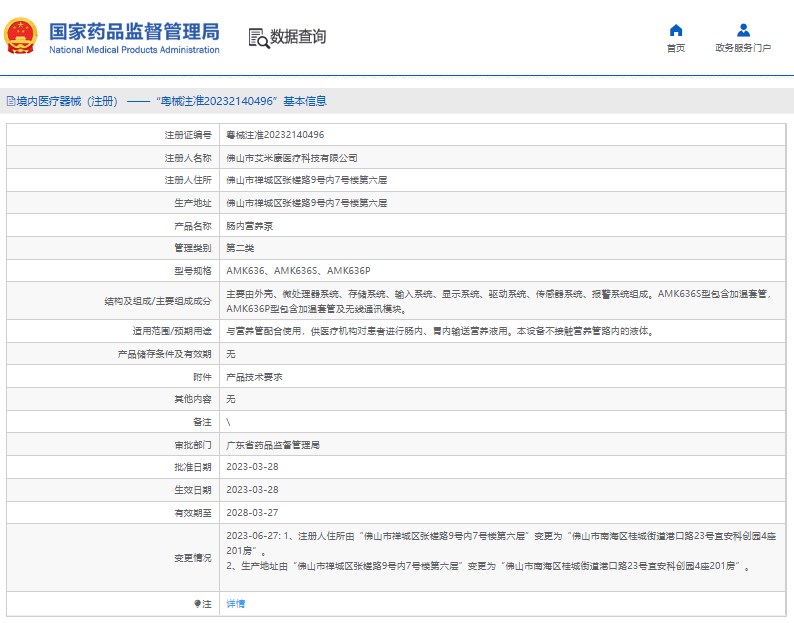Image resolution: width=794 pixels, height=623 pixels.
Task: Click the 产品储存条件及有效期 value 无
Action: point(231,354)
